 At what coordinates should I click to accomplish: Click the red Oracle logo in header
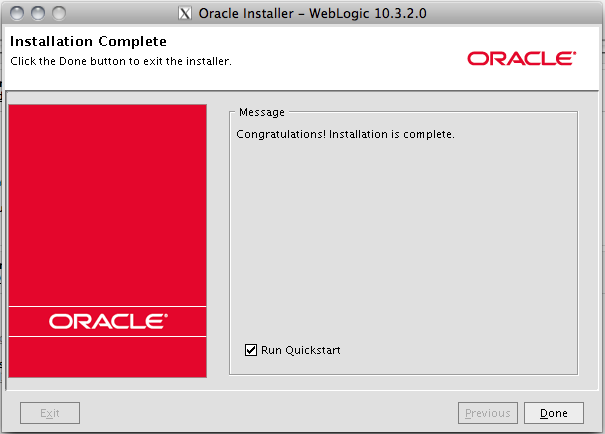tap(522, 59)
